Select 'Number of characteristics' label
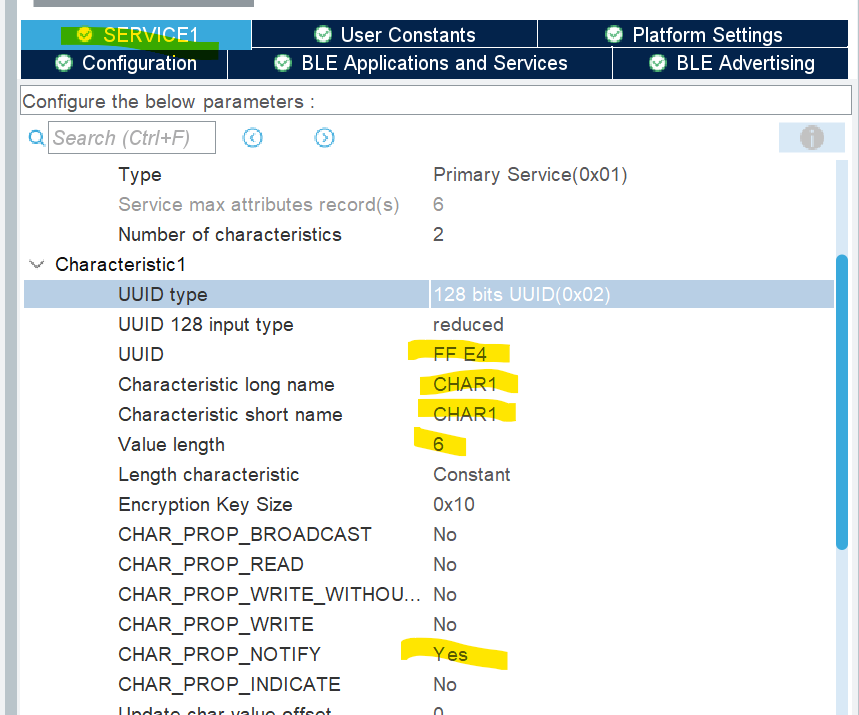 [x=230, y=234]
